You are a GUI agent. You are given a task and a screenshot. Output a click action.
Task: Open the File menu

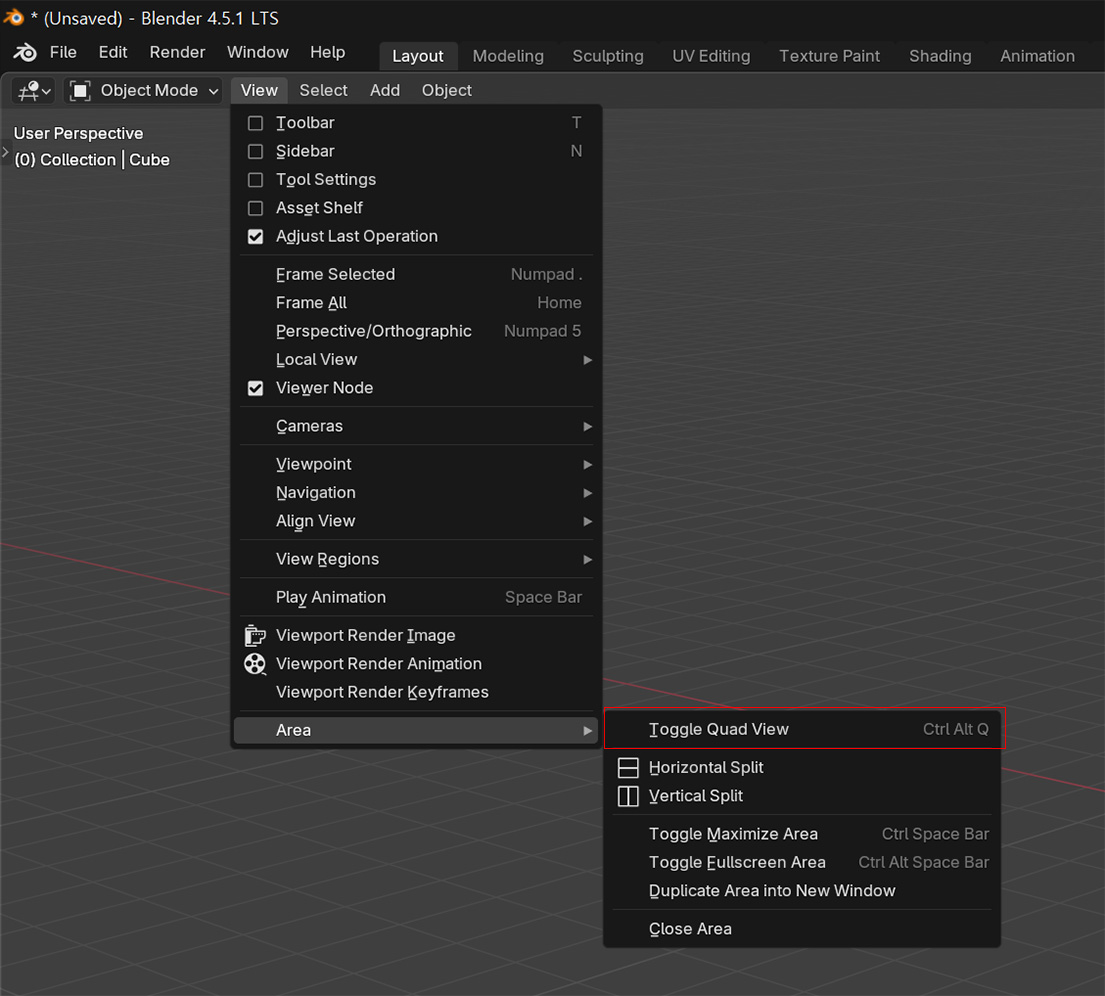[63, 52]
